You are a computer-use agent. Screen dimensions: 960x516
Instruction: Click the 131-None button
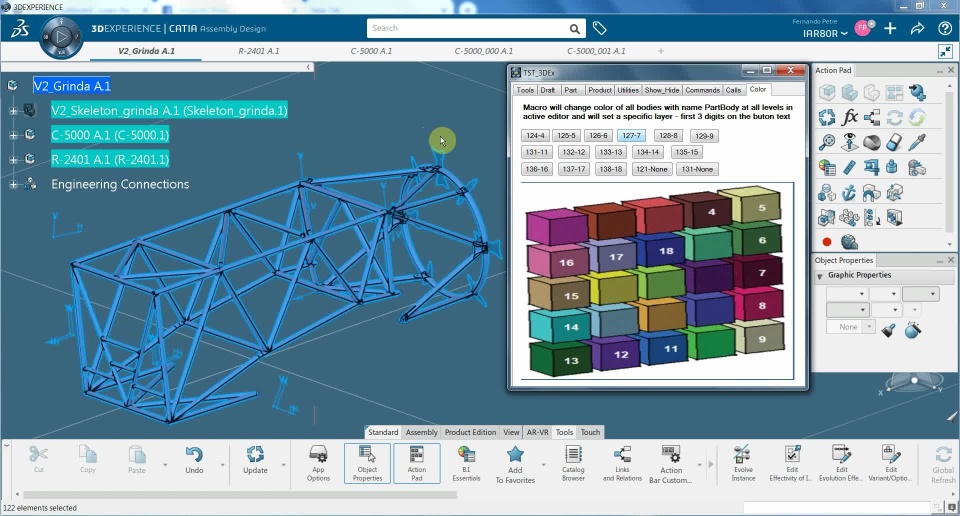pos(697,169)
